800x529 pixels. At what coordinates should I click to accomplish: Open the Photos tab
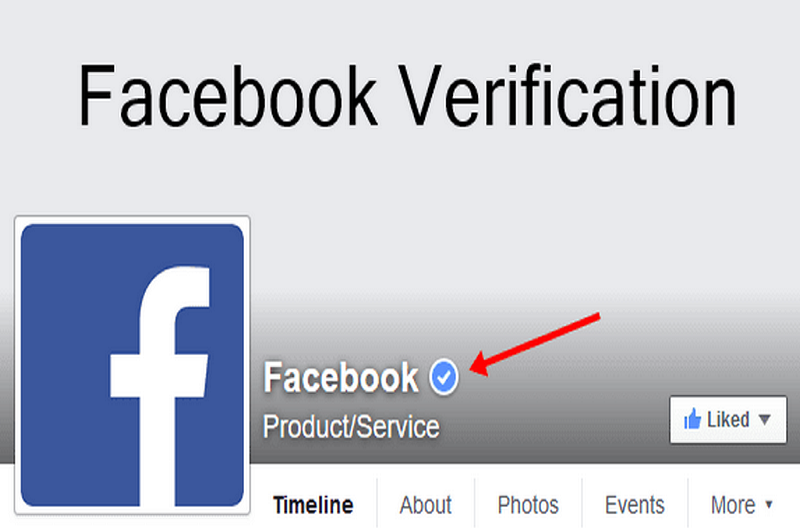(528, 505)
